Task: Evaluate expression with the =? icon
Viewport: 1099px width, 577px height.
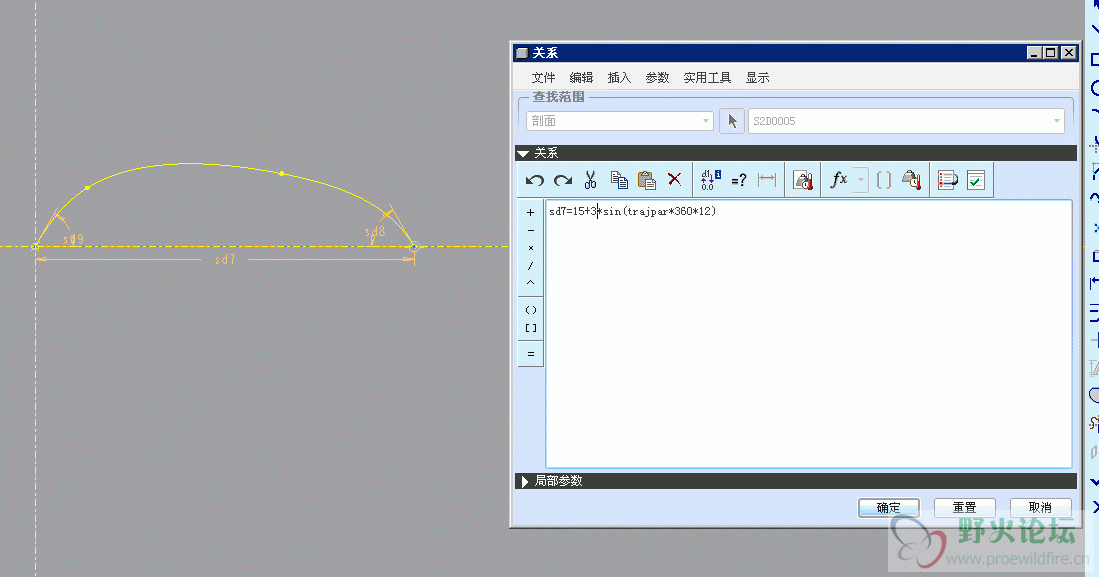Action: click(x=739, y=181)
